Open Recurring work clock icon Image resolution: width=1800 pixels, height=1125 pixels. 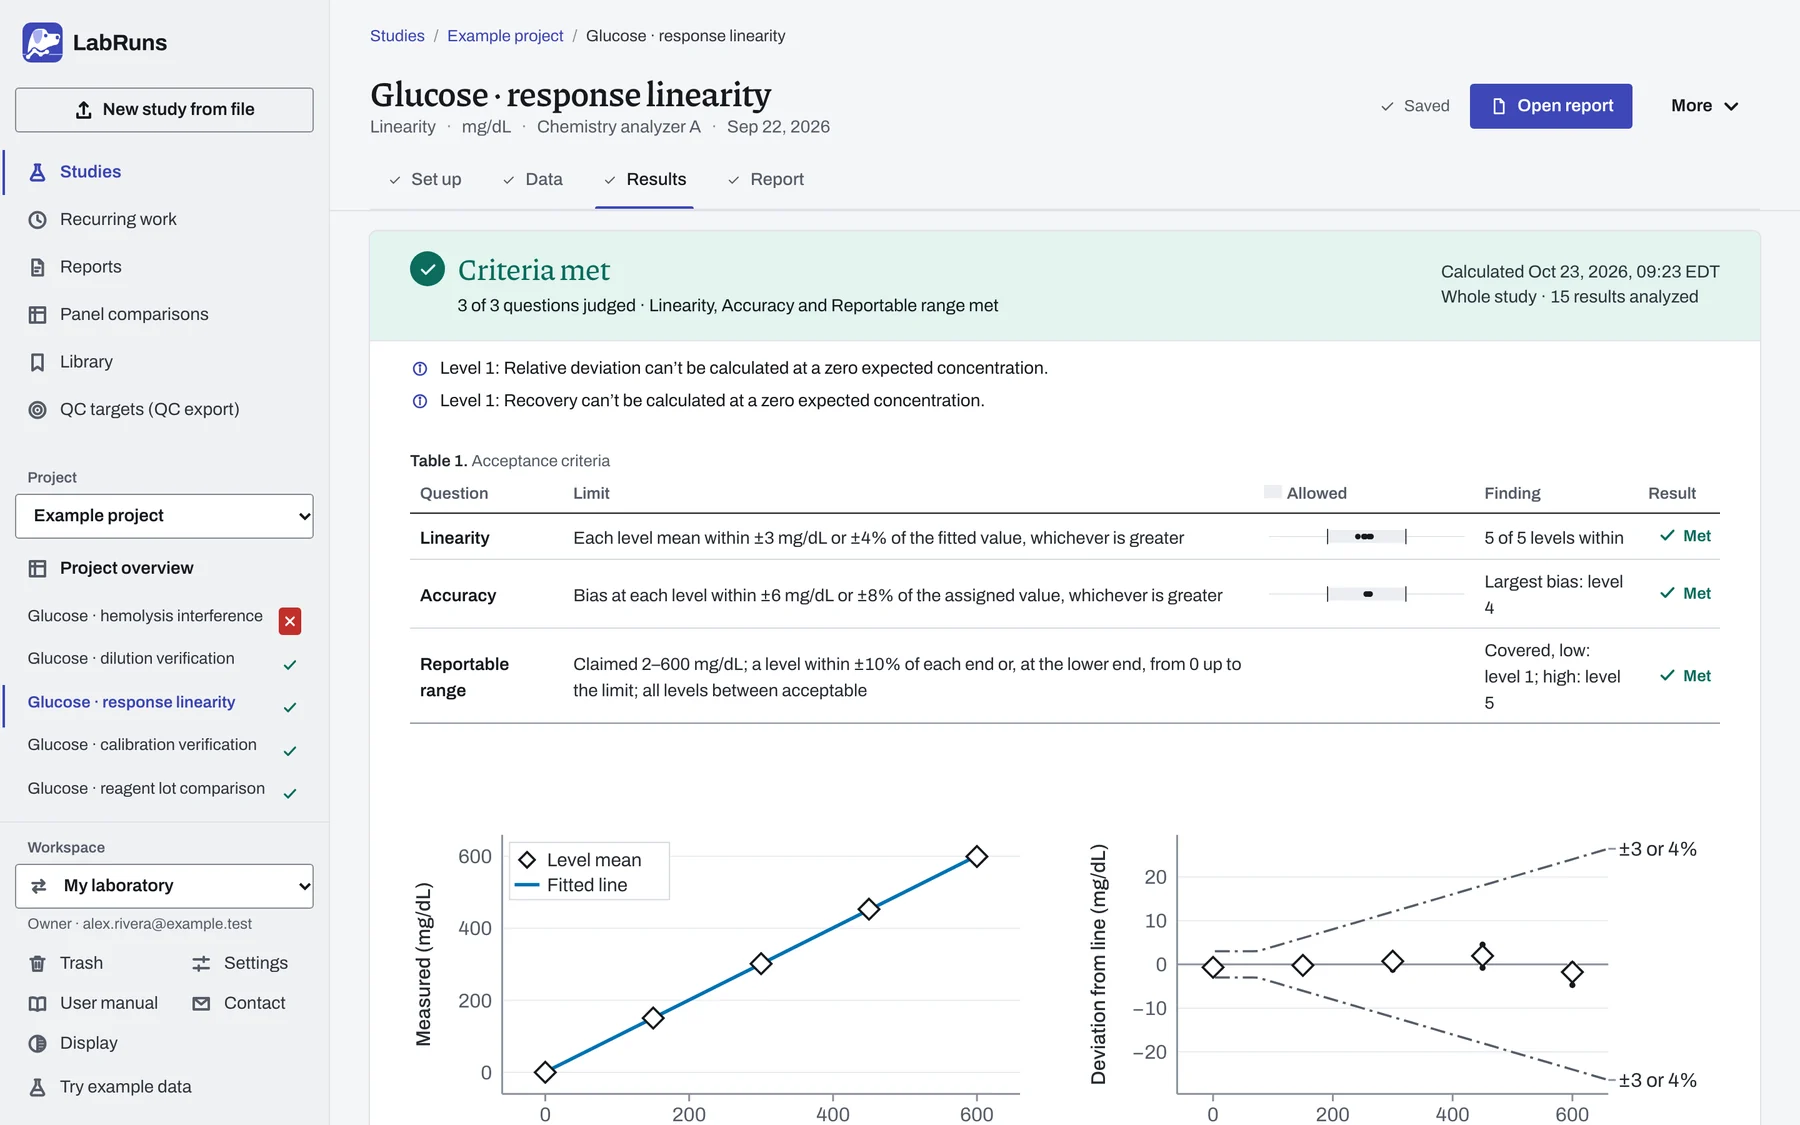click(x=37, y=220)
